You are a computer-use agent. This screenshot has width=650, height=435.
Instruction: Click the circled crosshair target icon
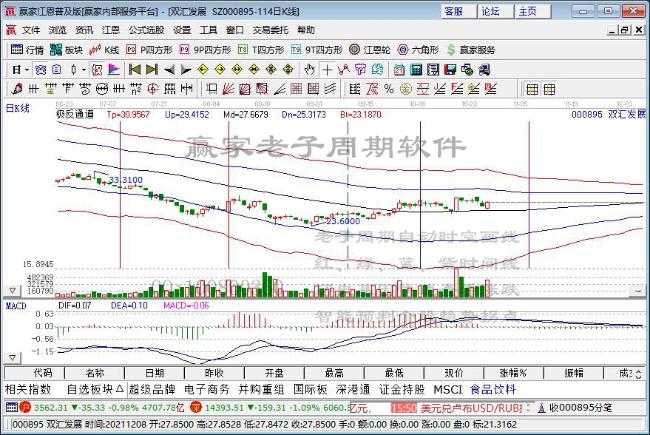click(153, 89)
